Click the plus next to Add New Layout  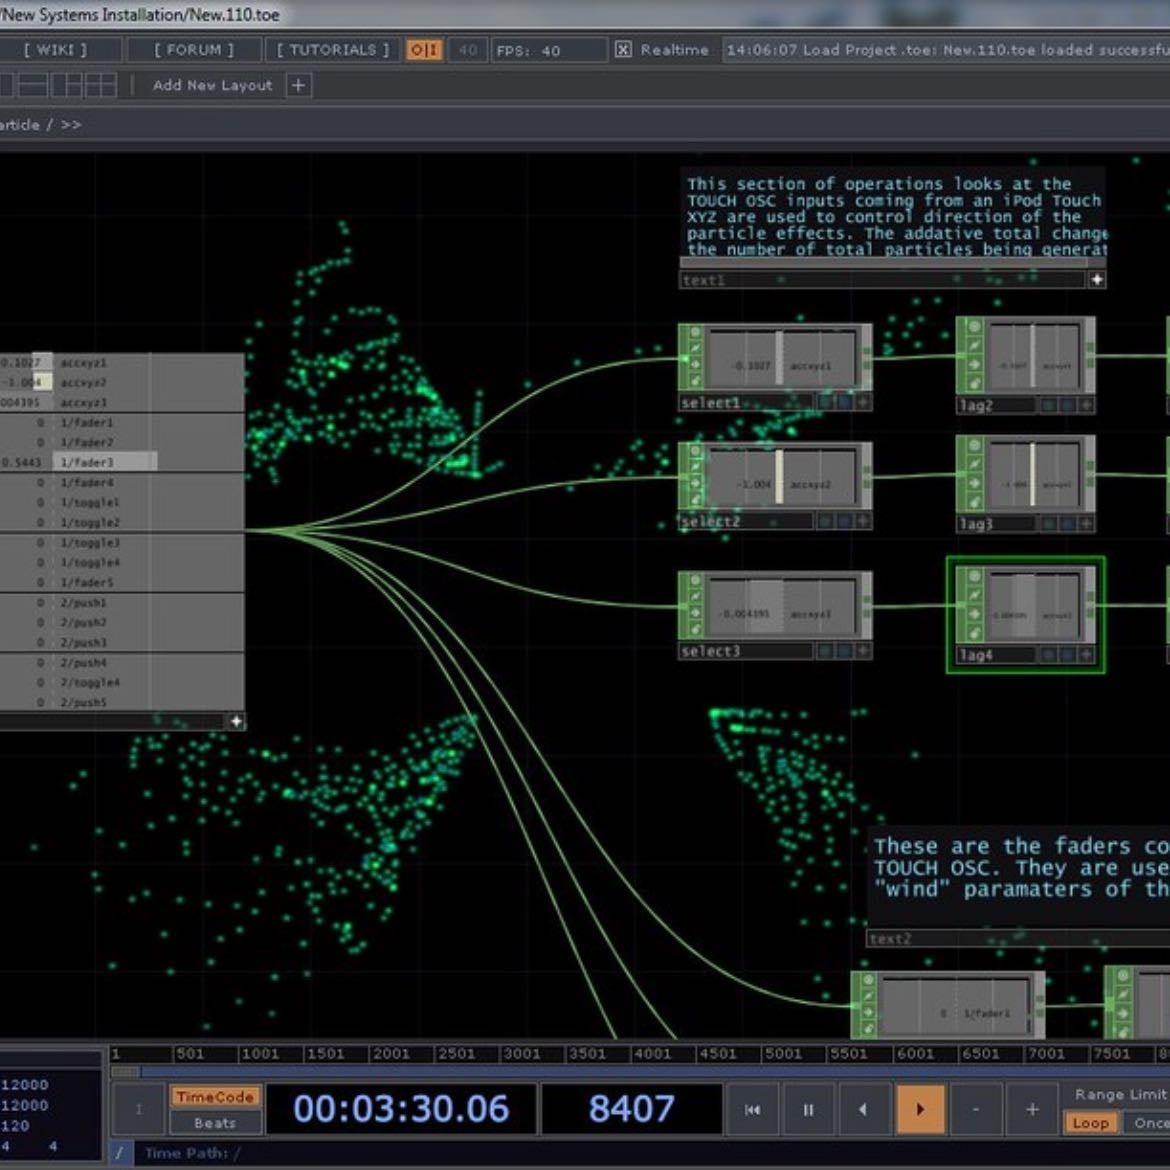click(298, 85)
